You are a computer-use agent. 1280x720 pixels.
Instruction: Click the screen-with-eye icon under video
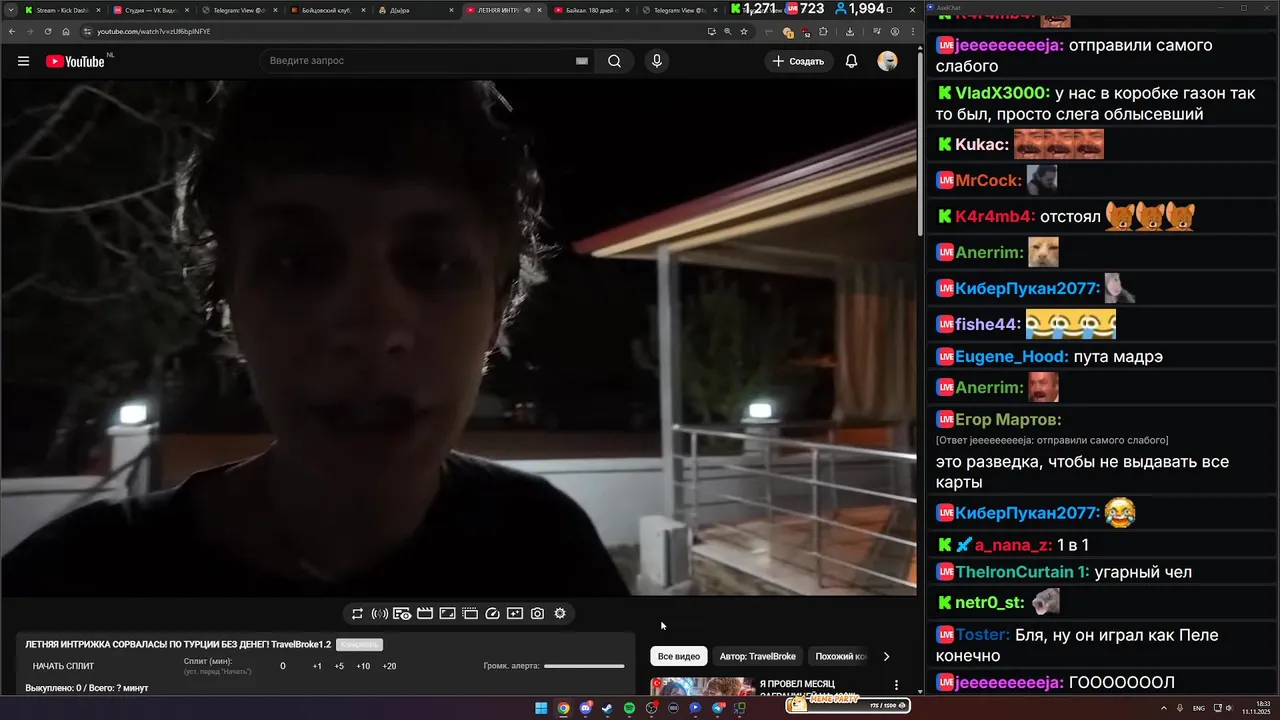point(402,614)
